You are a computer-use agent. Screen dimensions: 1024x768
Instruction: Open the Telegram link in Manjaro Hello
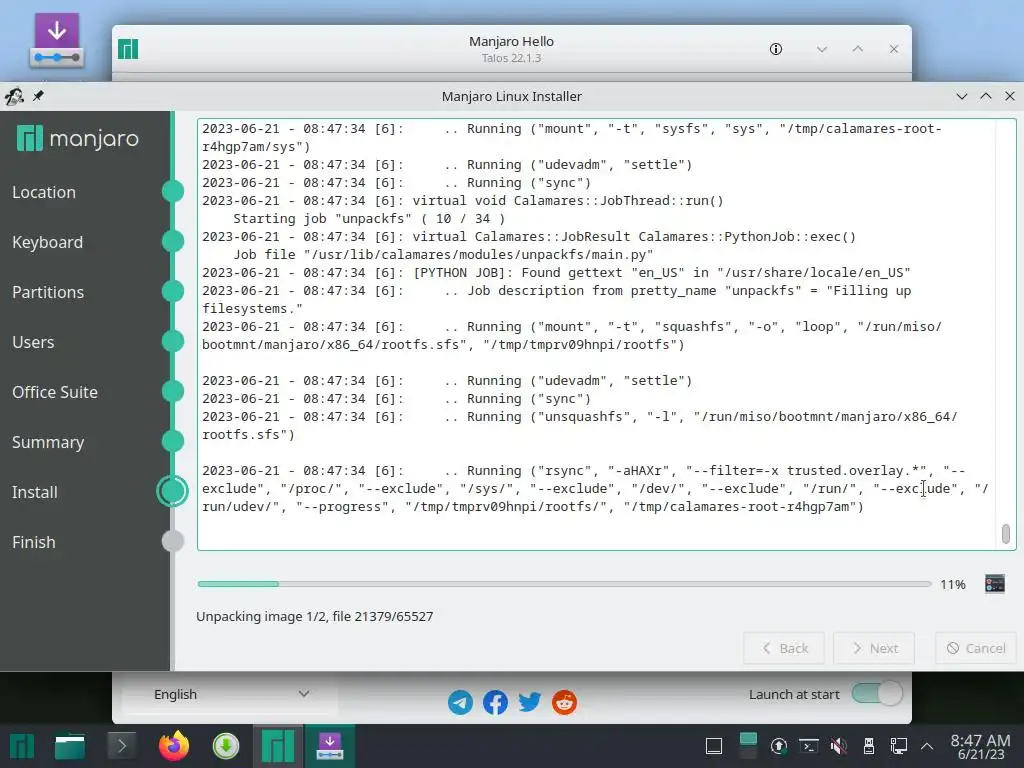pyautogui.click(x=460, y=703)
